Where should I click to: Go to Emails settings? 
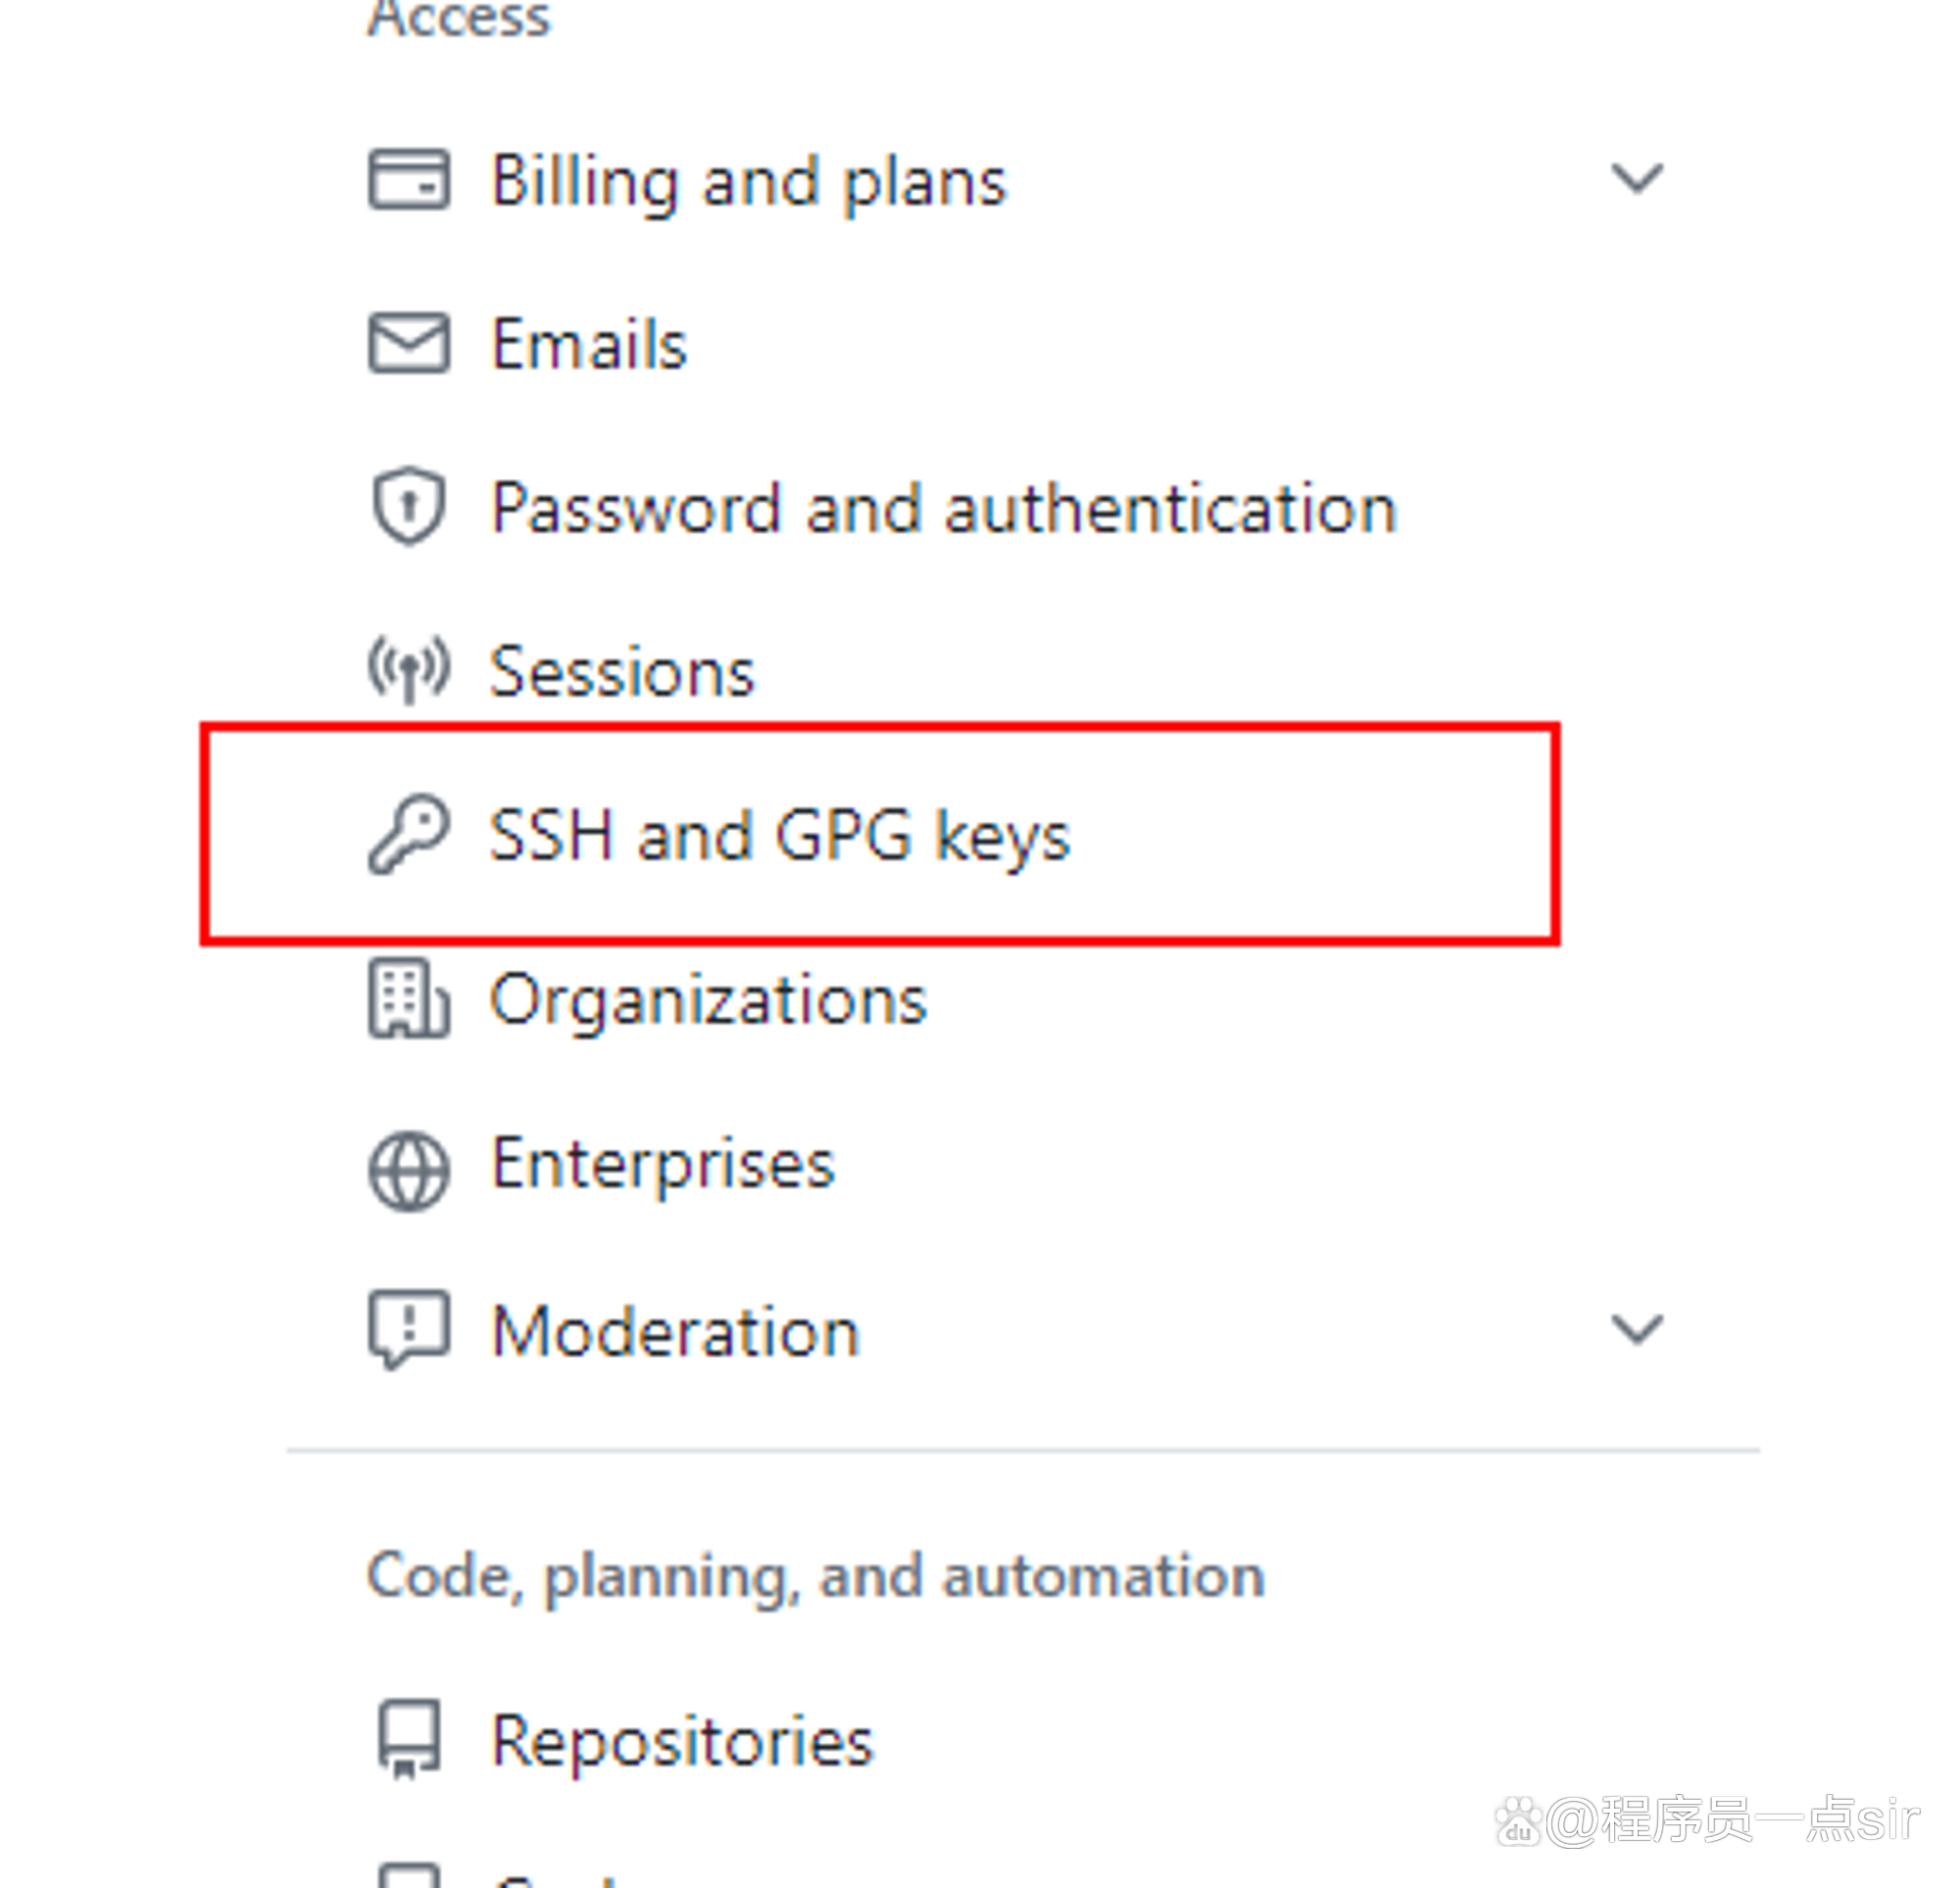coord(589,345)
